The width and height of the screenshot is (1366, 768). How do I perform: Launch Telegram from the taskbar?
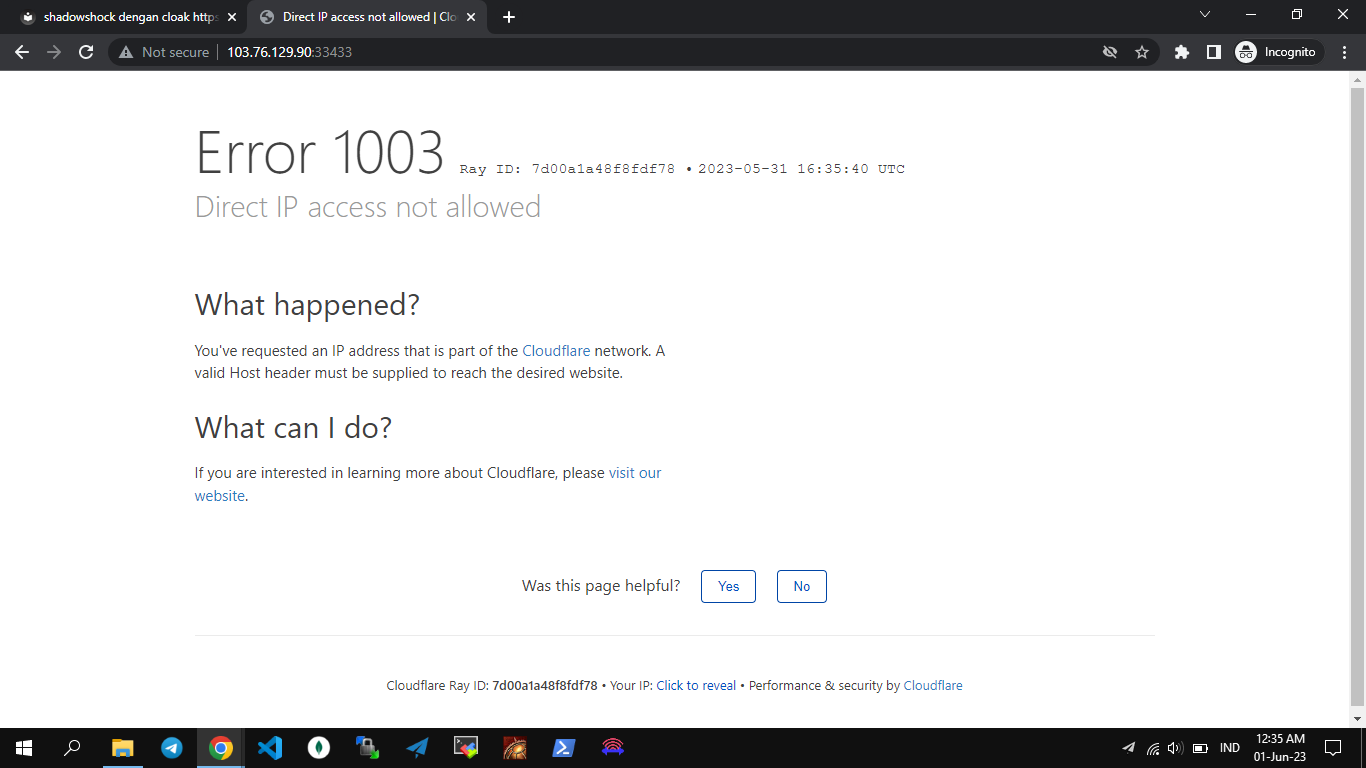coord(172,747)
